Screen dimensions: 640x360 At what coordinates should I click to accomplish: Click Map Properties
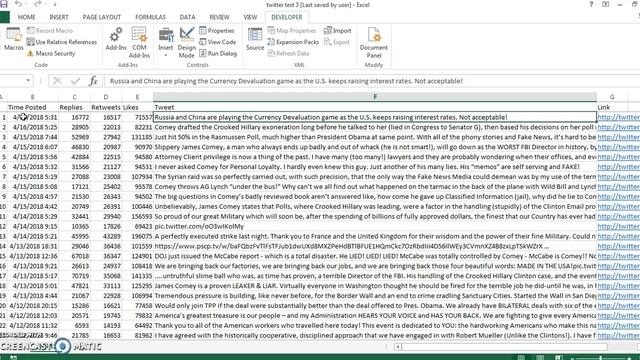pos(292,31)
